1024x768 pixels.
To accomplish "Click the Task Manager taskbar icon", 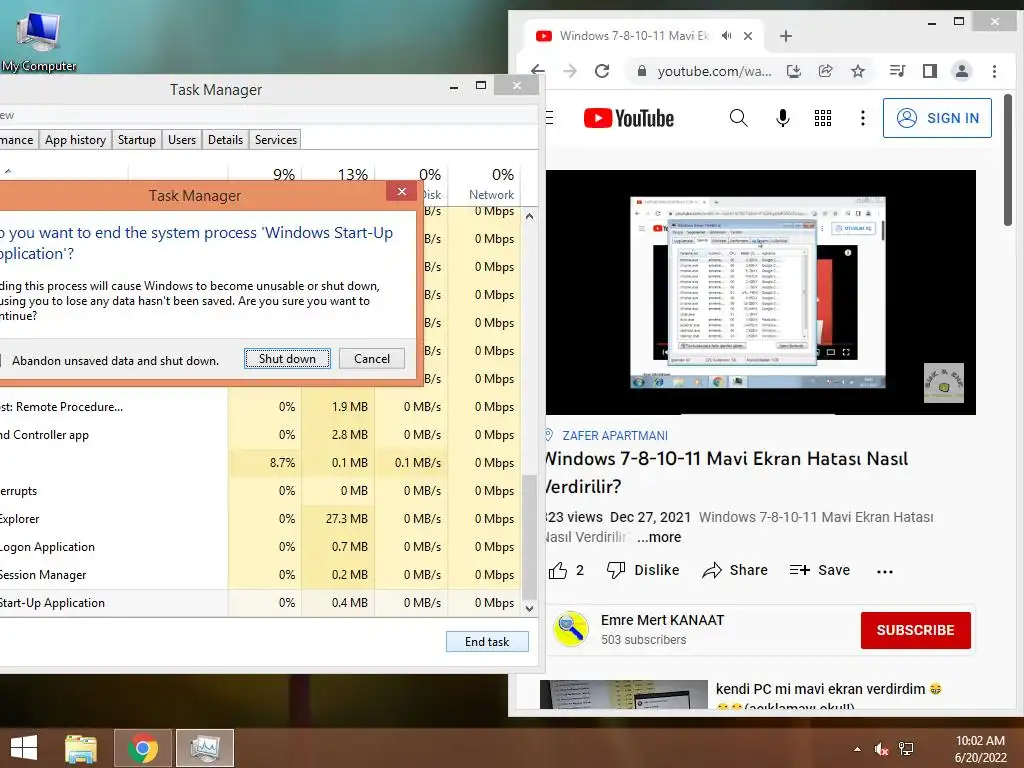I will coord(205,748).
